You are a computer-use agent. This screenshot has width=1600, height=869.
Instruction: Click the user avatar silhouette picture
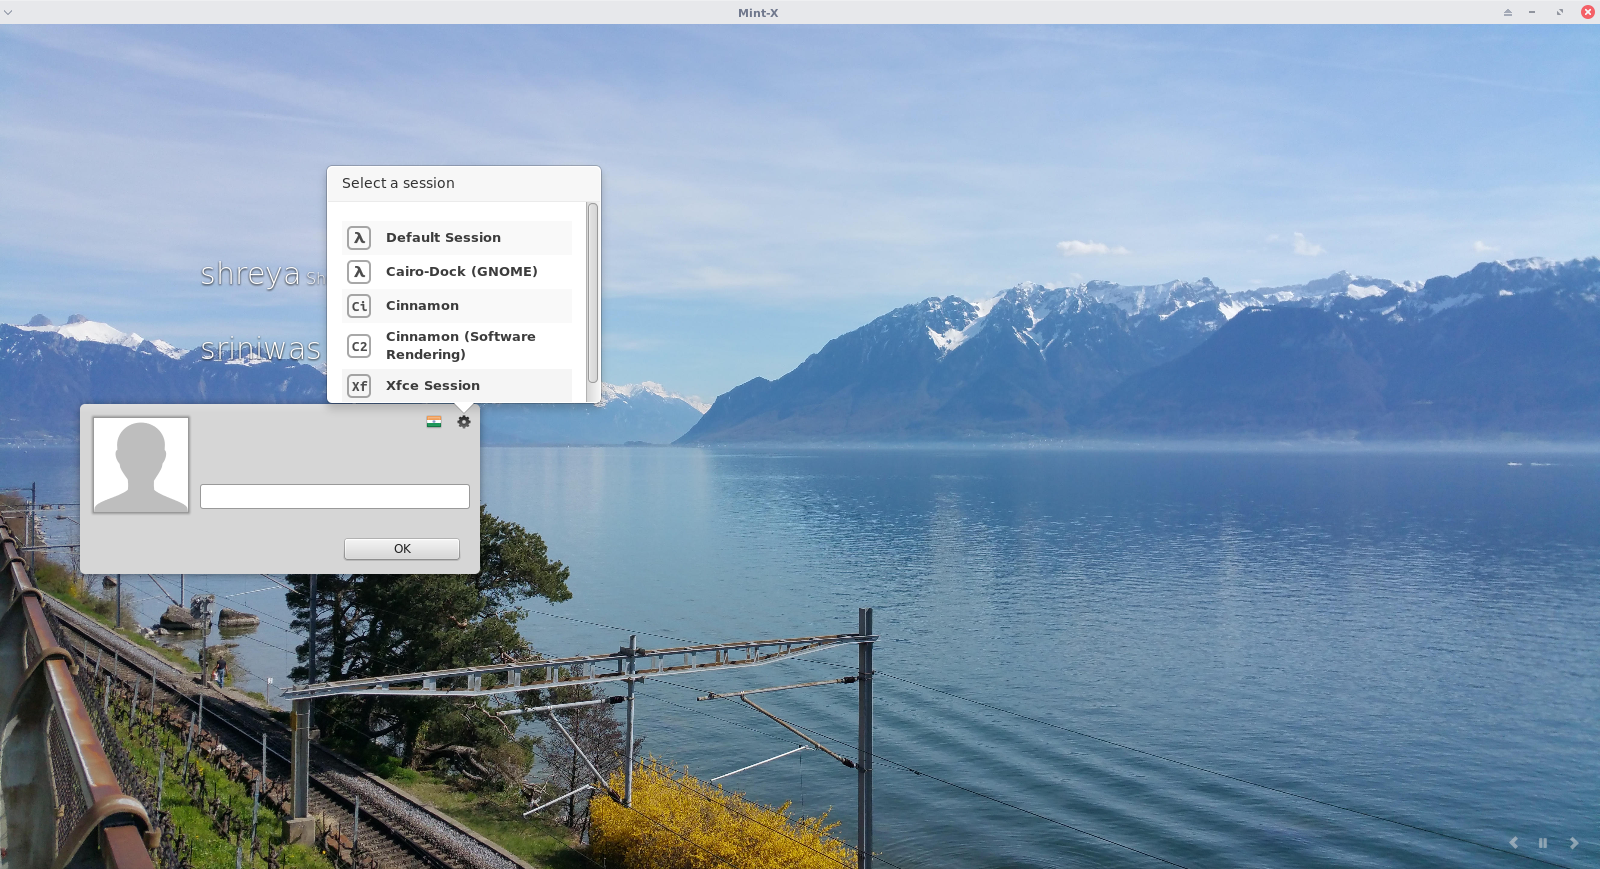pyautogui.click(x=141, y=465)
